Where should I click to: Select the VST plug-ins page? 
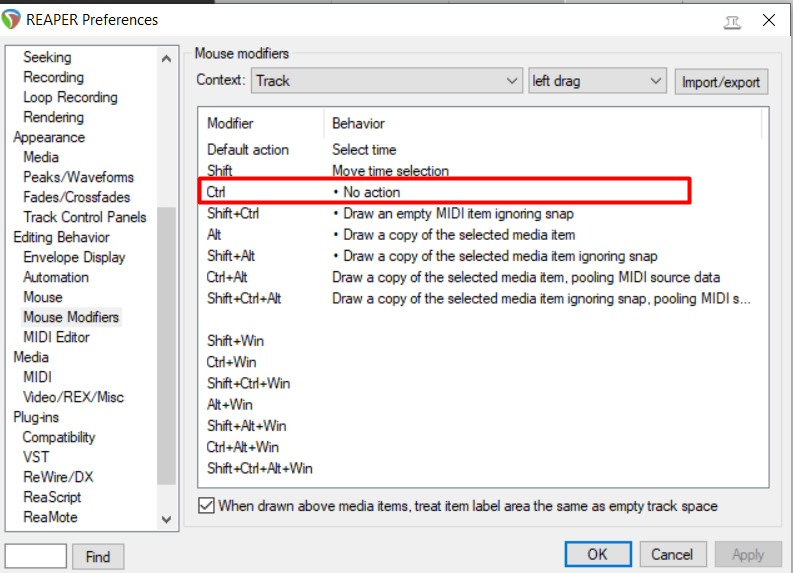click(x=36, y=457)
